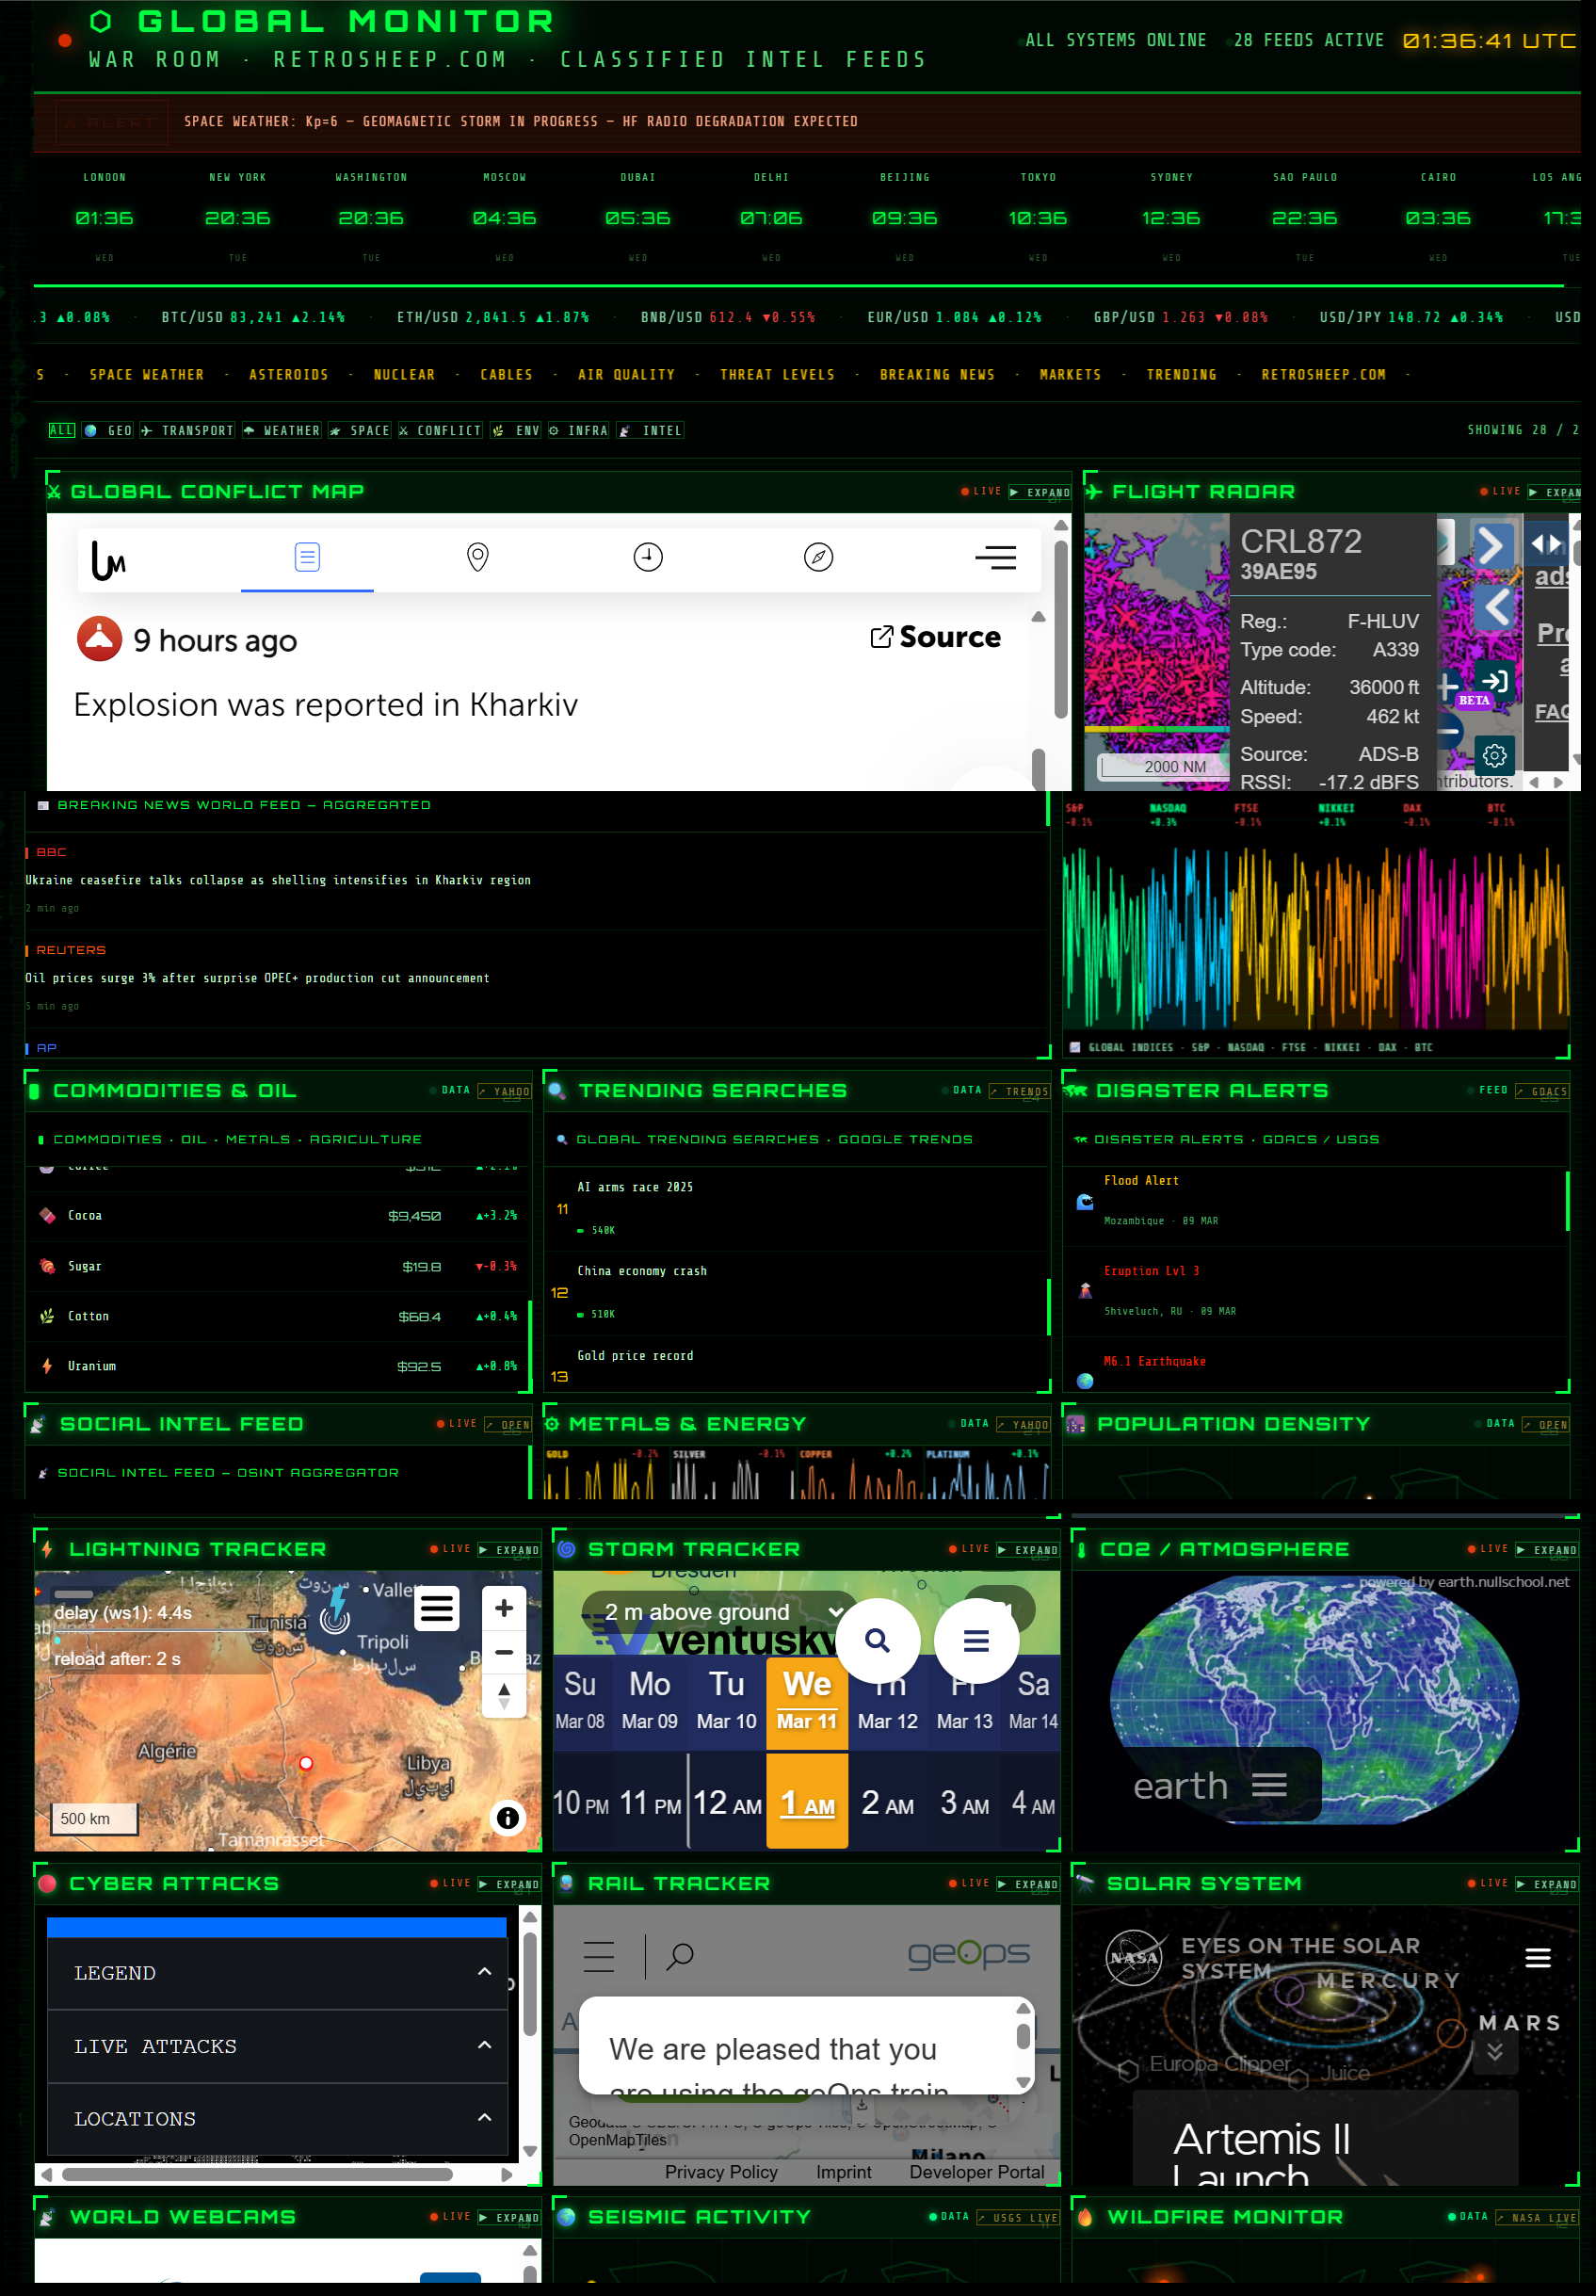Open the Lightning Tracker layers menu icon
The image size is (1596, 2296).
(x=437, y=1609)
